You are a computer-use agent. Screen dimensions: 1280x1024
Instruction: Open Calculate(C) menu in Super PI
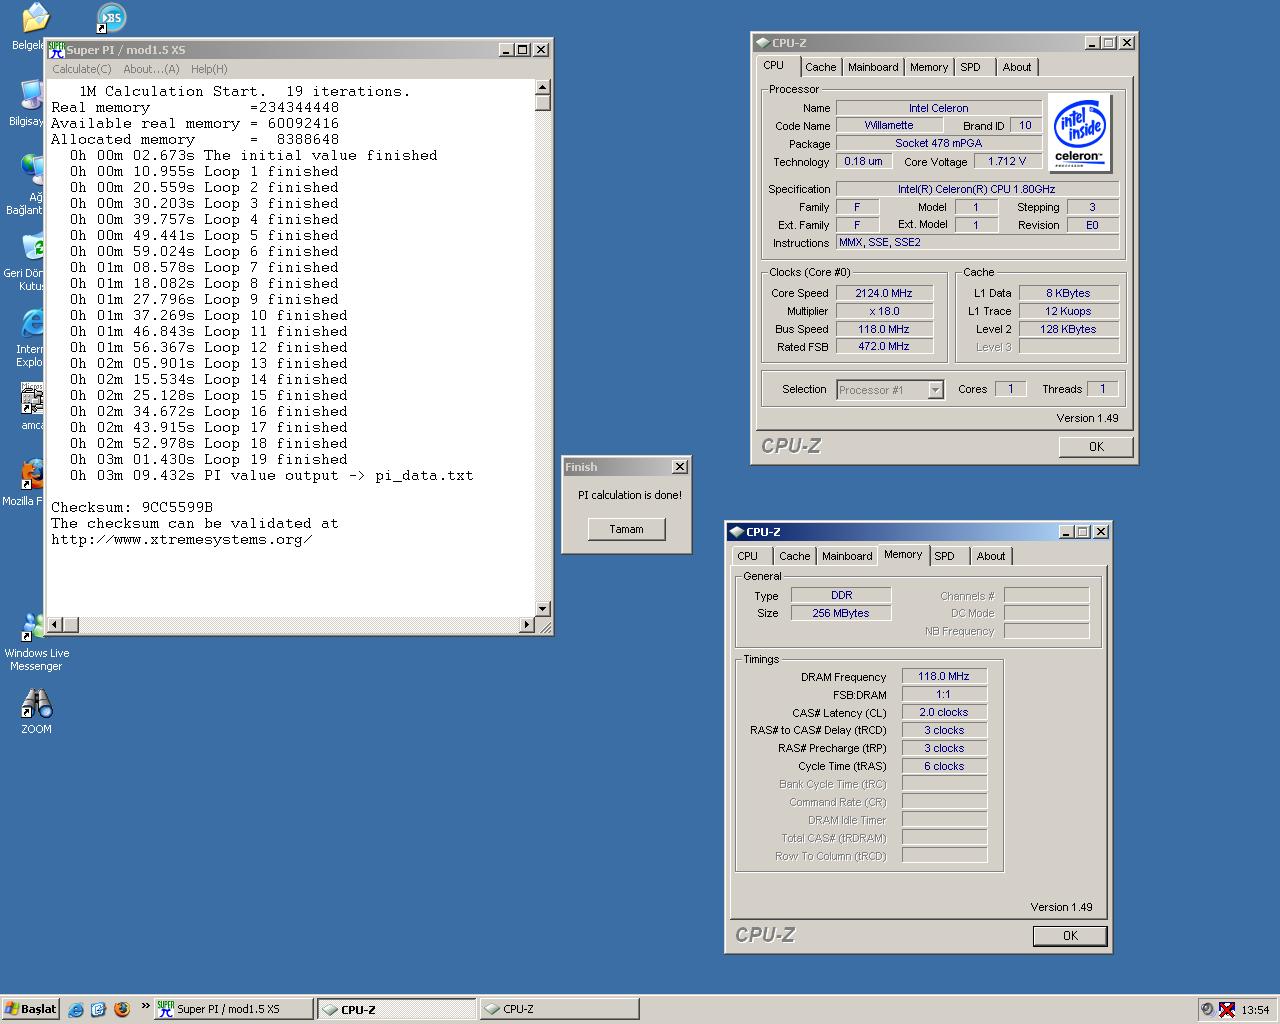[81, 69]
